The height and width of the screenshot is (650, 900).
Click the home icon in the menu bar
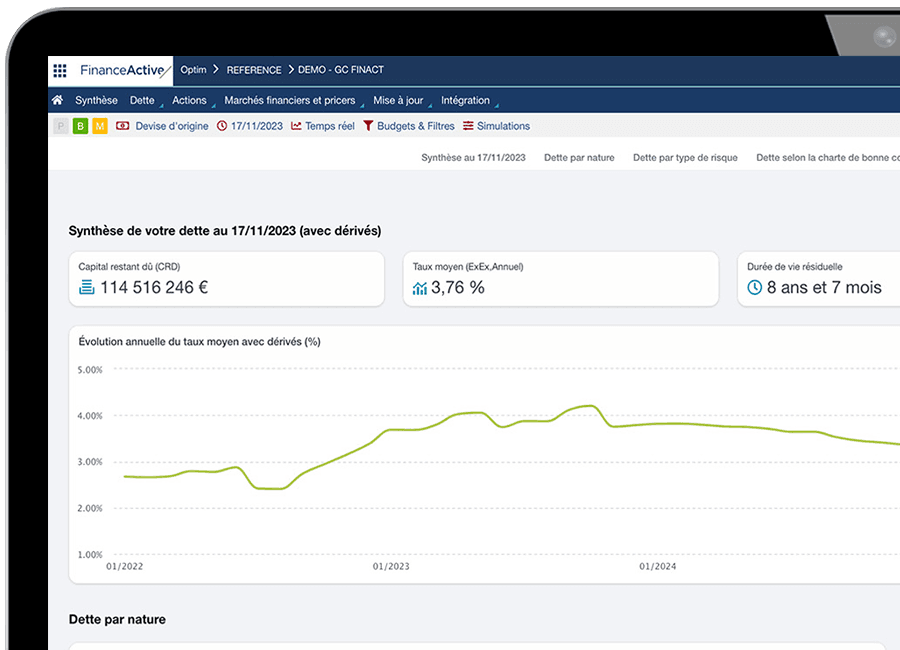click(x=58, y=101)
